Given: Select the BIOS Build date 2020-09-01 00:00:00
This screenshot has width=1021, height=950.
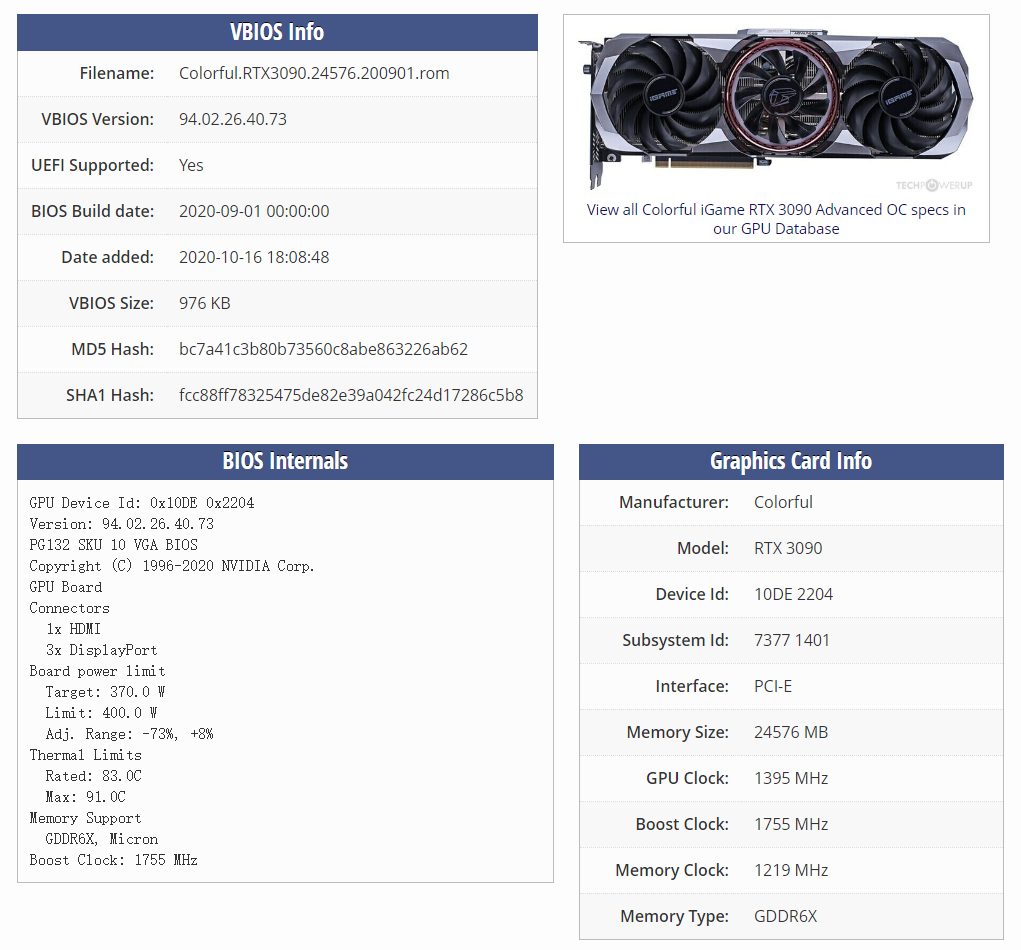Looking at the screenshot, I should coord(254,211).
